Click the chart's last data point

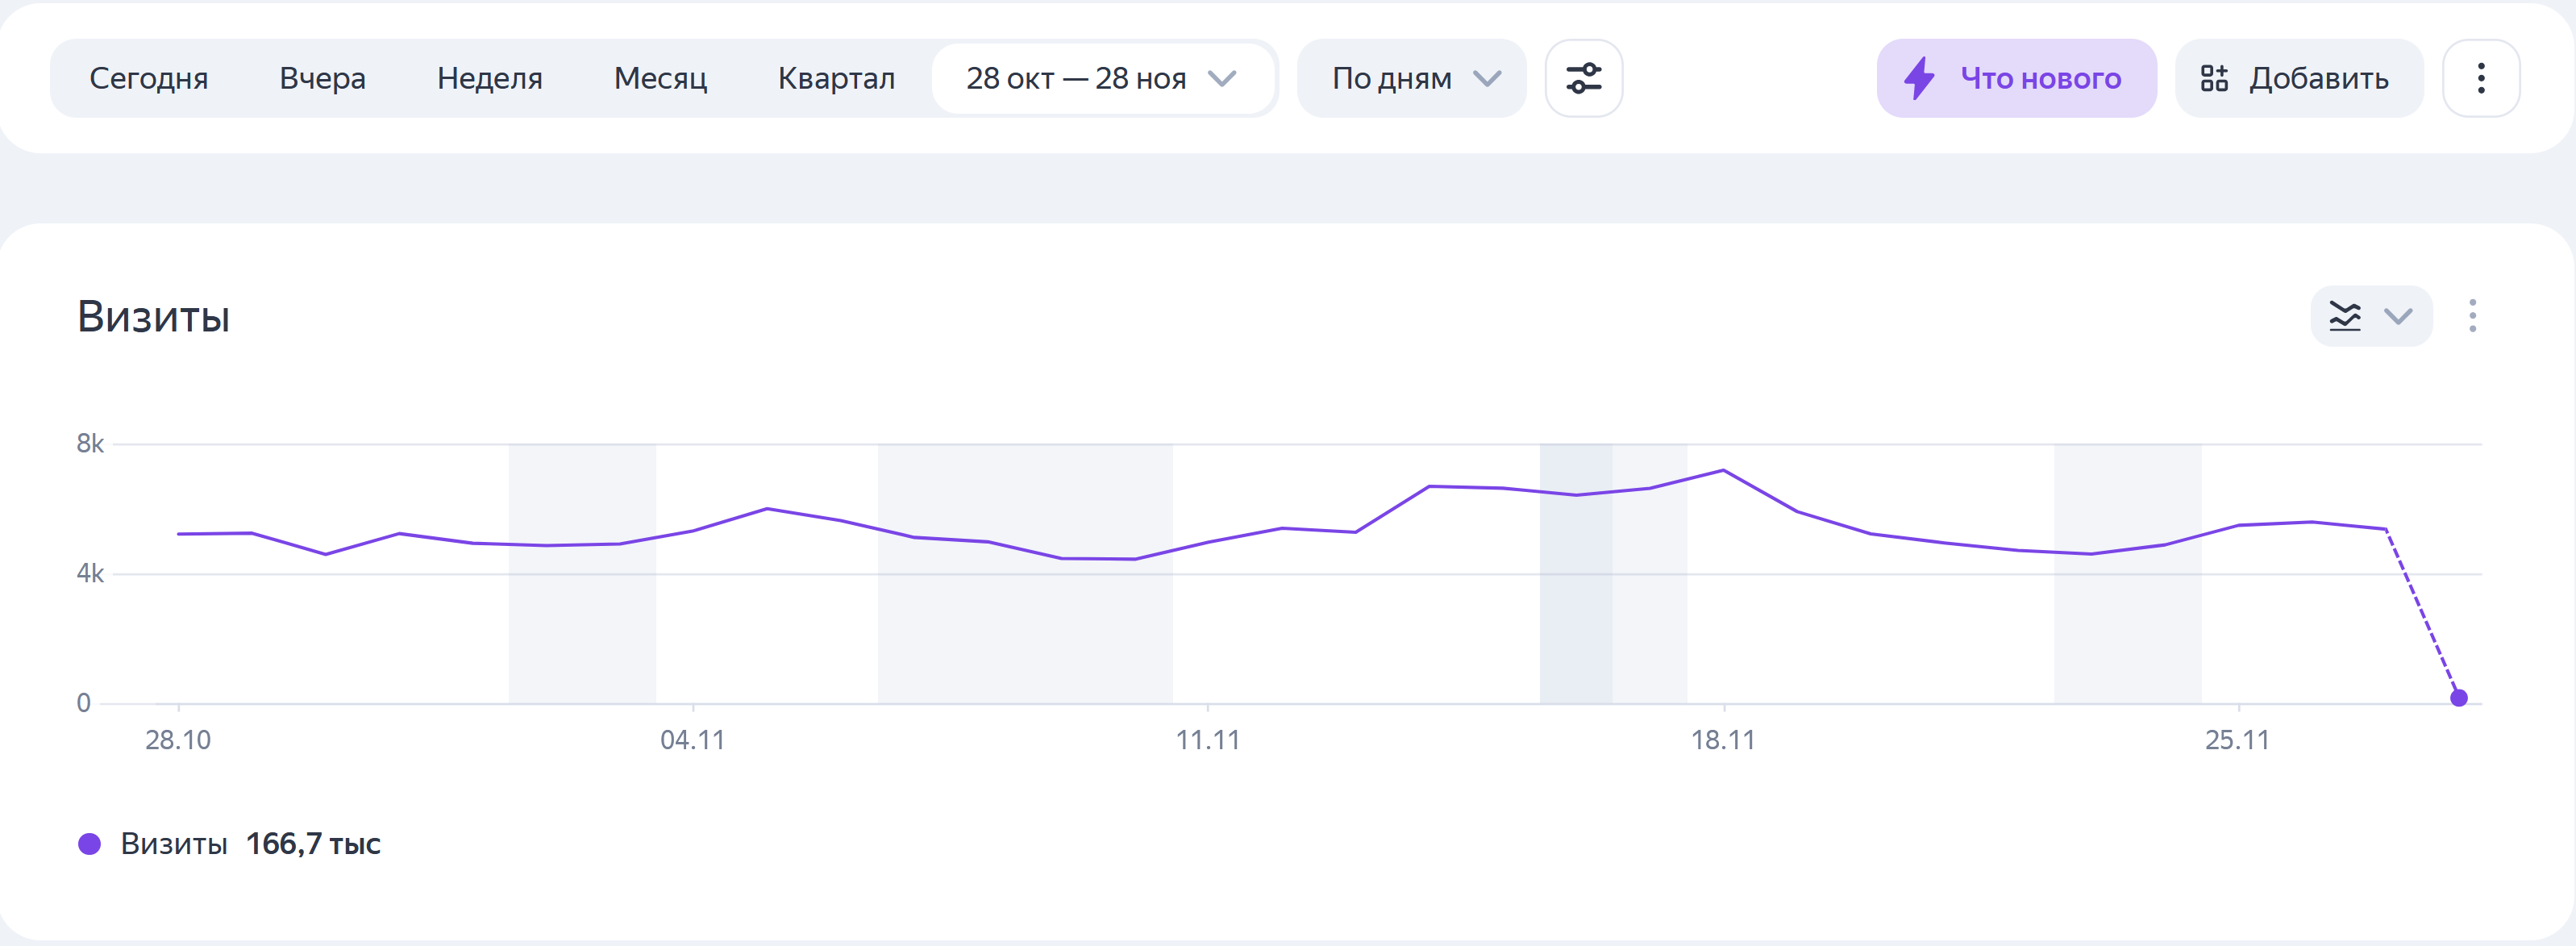pyautogui.click(x=2459, y=698)
